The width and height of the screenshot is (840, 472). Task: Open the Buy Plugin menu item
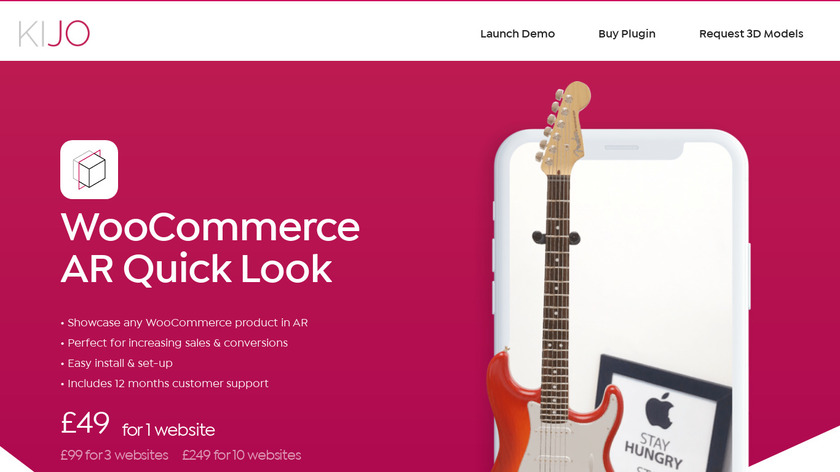point(627,34)
